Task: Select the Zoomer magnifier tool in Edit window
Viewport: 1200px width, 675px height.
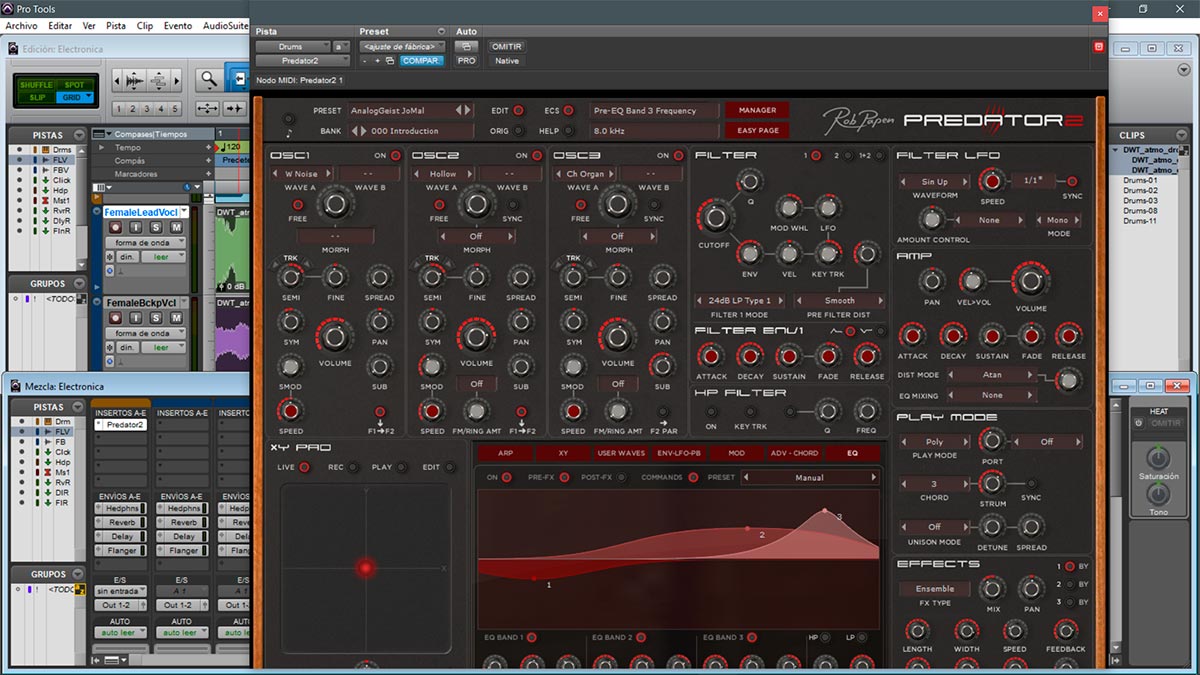Action: click(x=209, y=79)
